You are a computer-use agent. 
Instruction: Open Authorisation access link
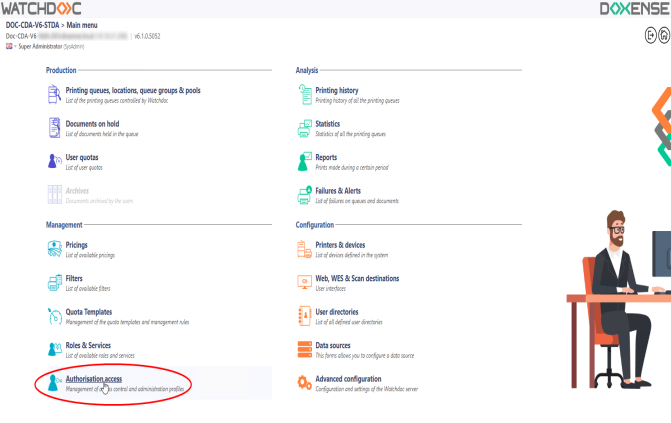(93, 379)
